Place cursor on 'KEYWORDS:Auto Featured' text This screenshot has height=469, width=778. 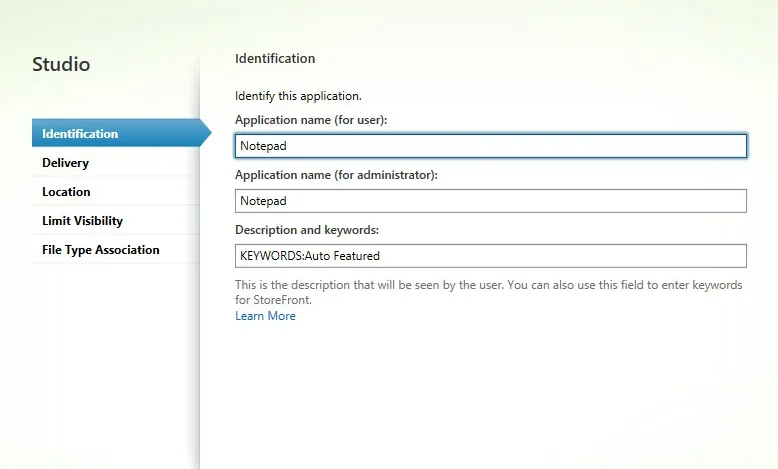coord(310,256)
